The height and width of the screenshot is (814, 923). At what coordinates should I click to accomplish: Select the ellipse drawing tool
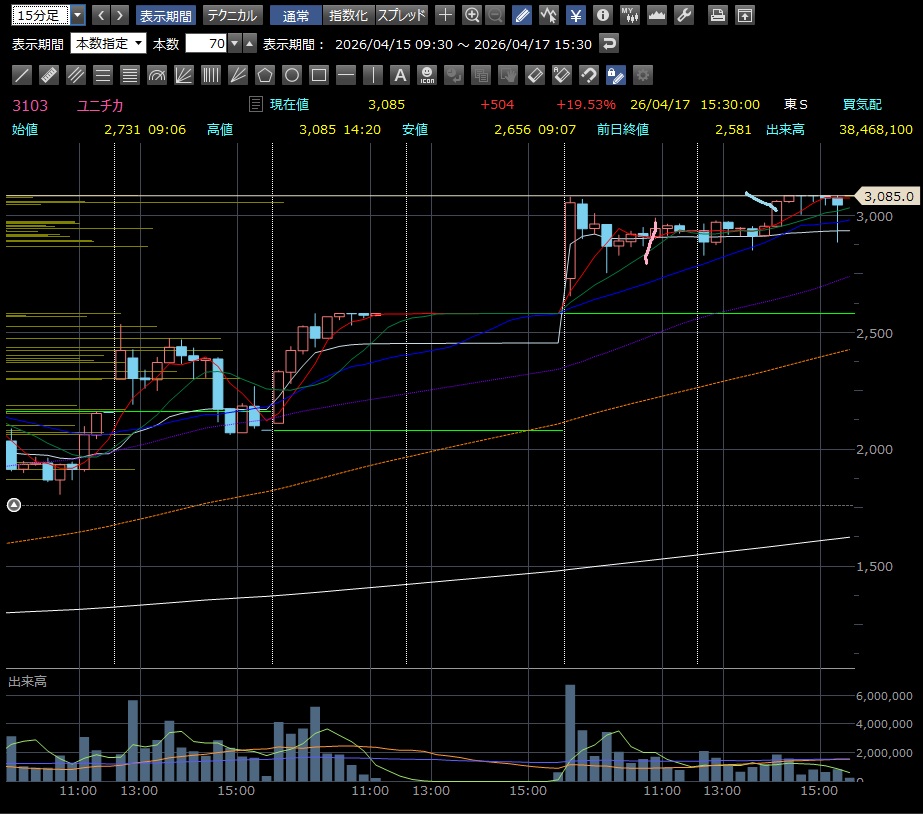292,75
